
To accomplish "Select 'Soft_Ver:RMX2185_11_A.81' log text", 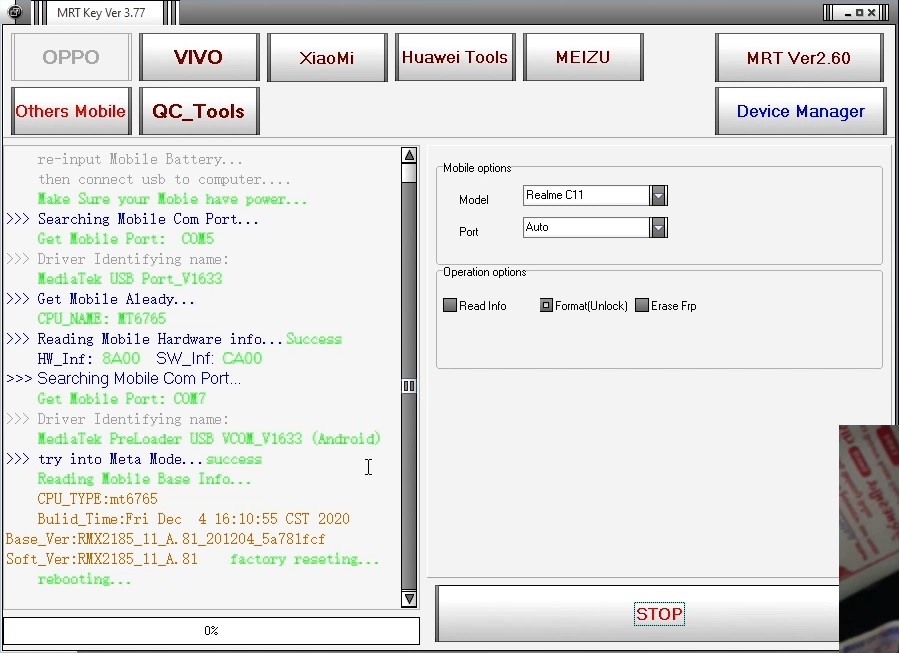I will coord(102,560).
